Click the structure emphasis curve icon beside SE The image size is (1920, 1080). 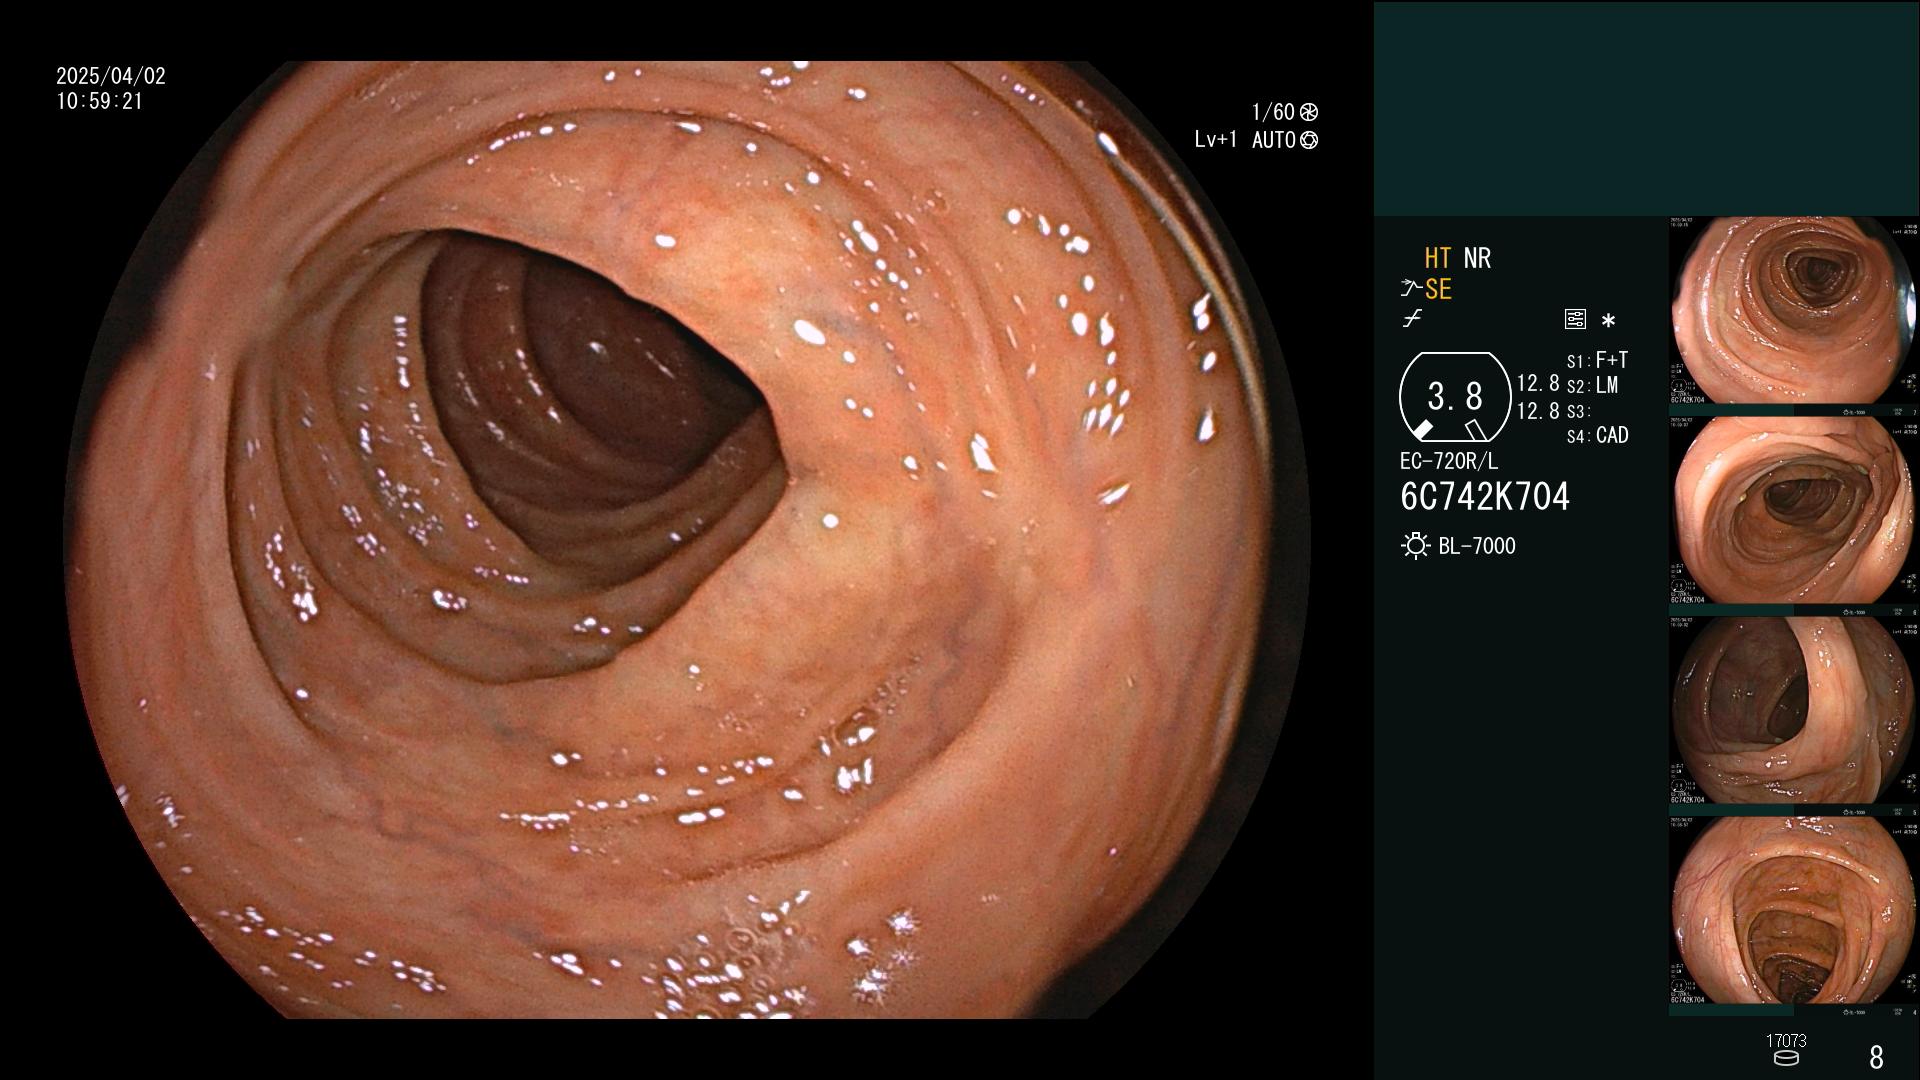click(x=1410, y=289)
